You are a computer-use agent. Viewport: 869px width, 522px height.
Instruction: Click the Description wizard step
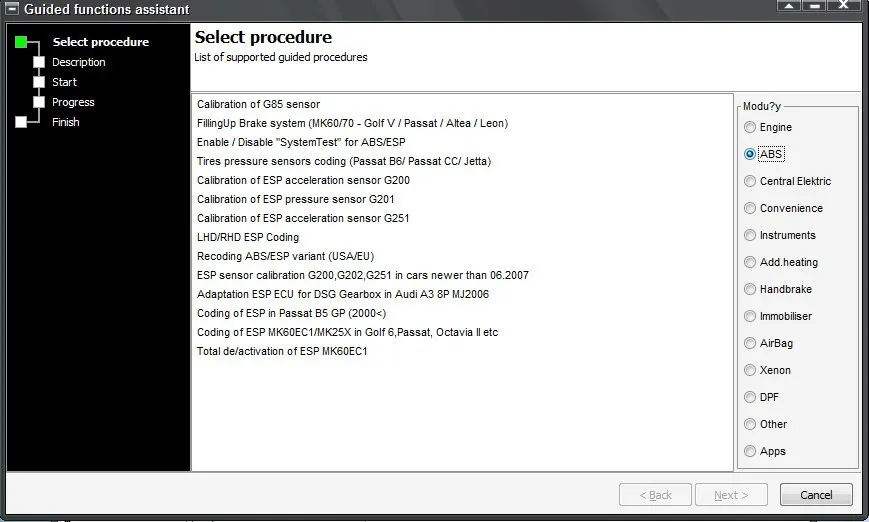click(79, 62)
